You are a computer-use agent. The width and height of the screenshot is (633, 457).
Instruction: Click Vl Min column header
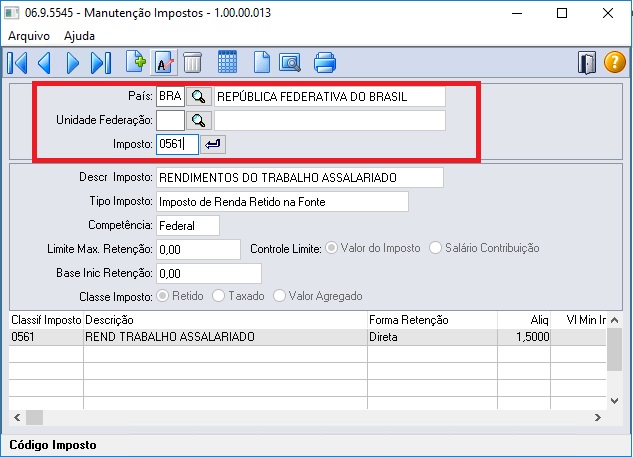579,320
